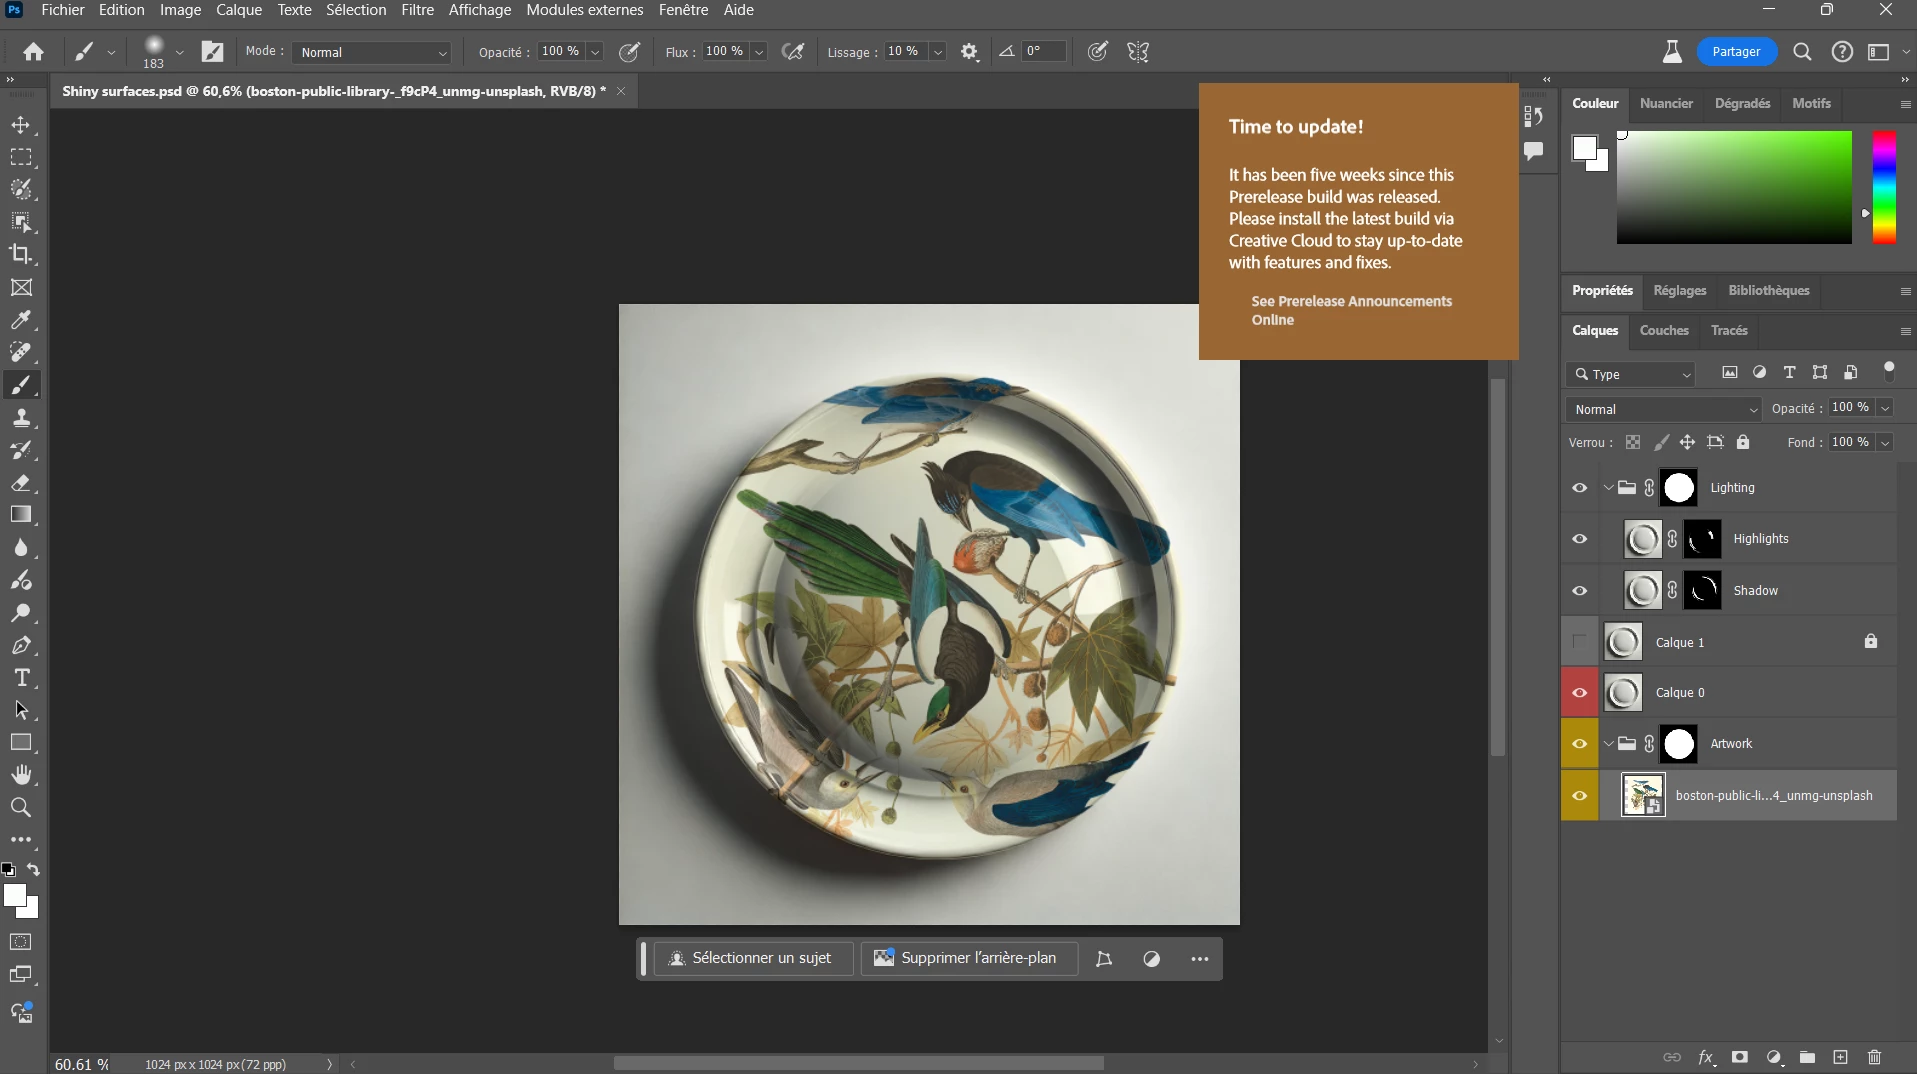Open more options in contextual task bar

(1200, 959)
